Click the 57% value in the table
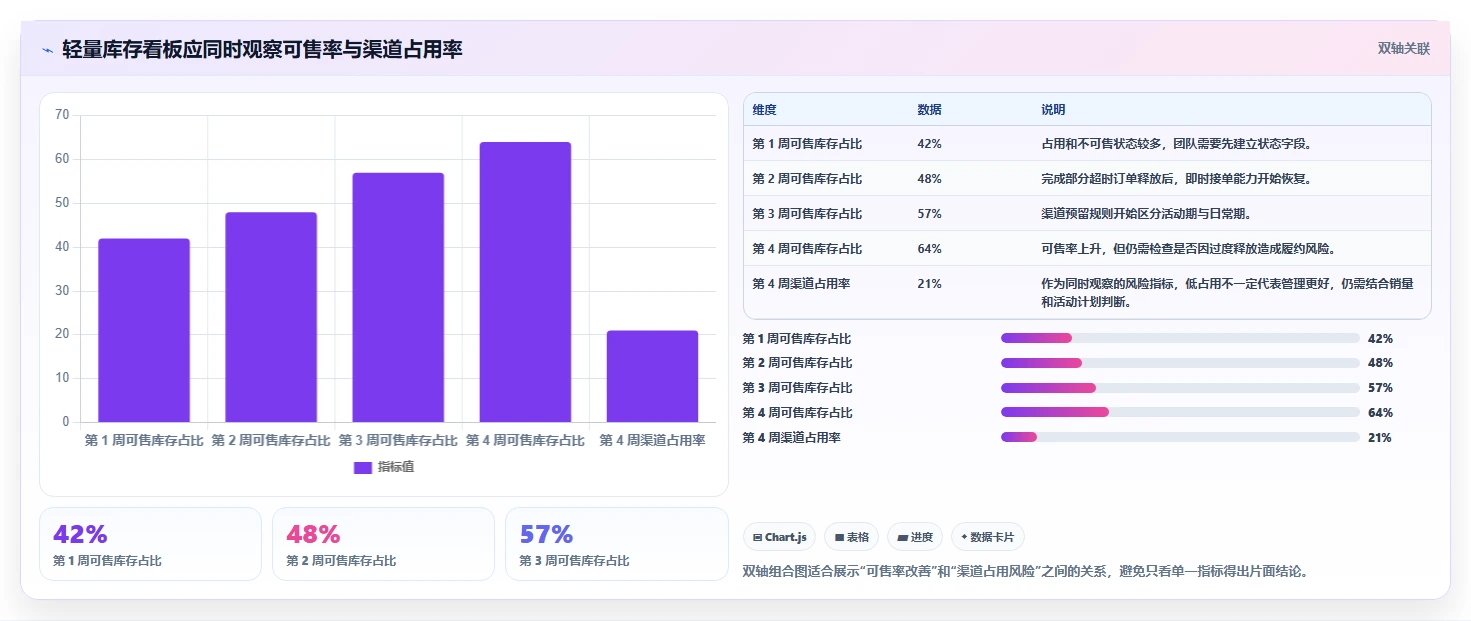 (929, 214)
